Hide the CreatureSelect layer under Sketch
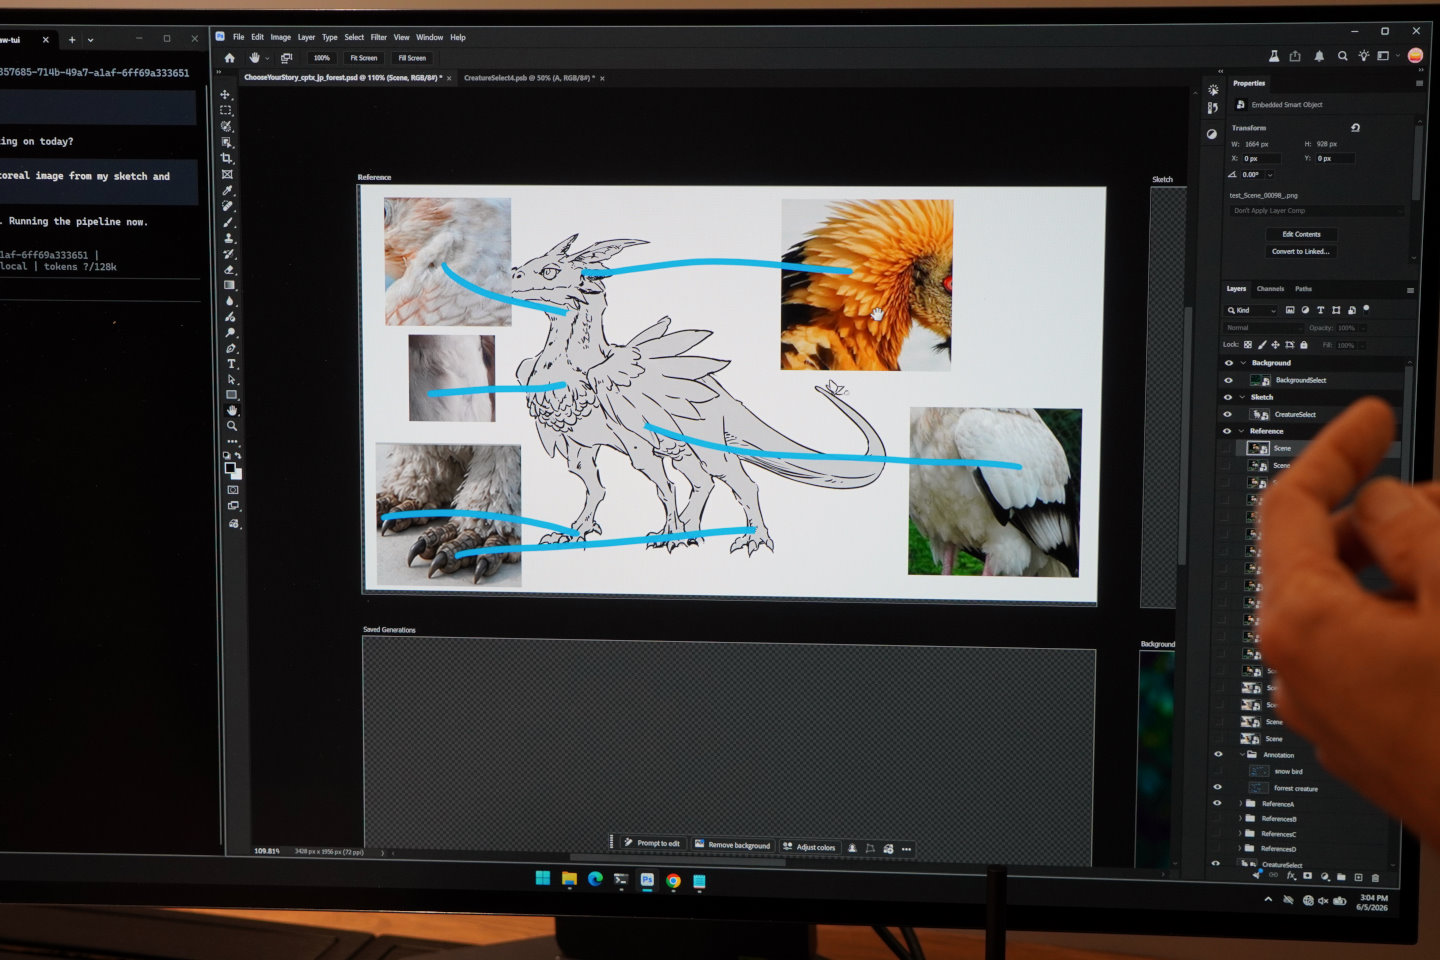 click(x=1227, y=414)
